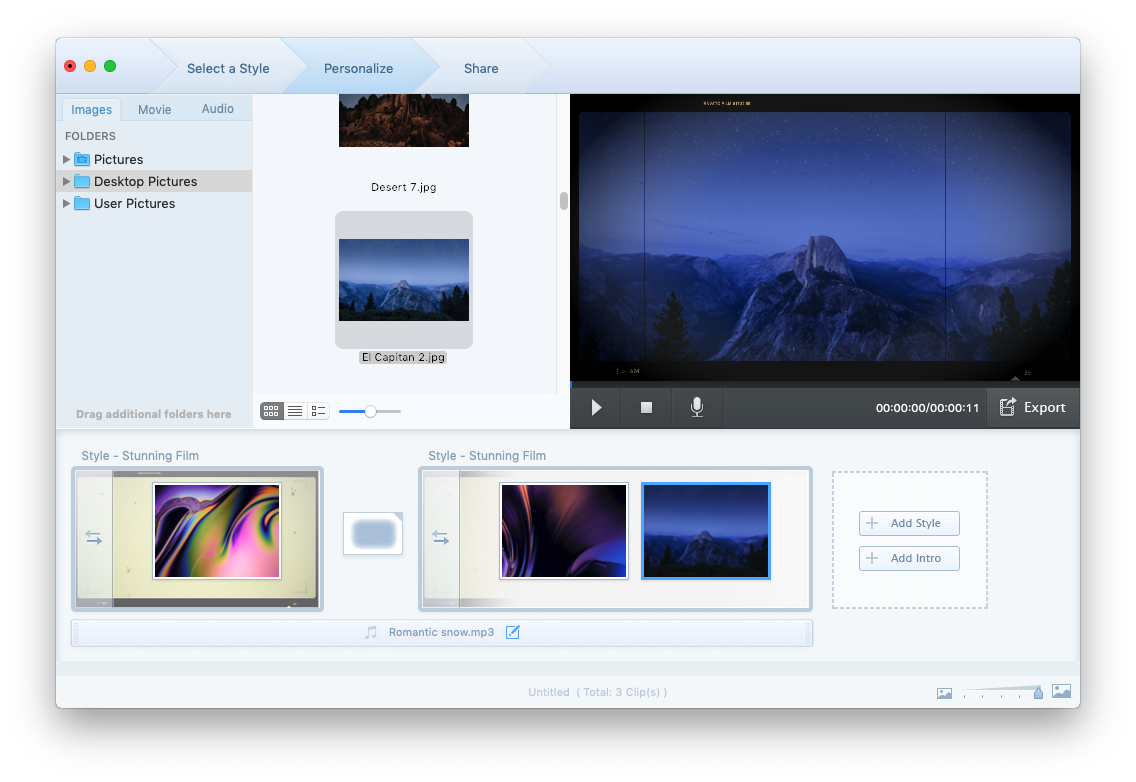Switch to list view mode

click(295, 411)
